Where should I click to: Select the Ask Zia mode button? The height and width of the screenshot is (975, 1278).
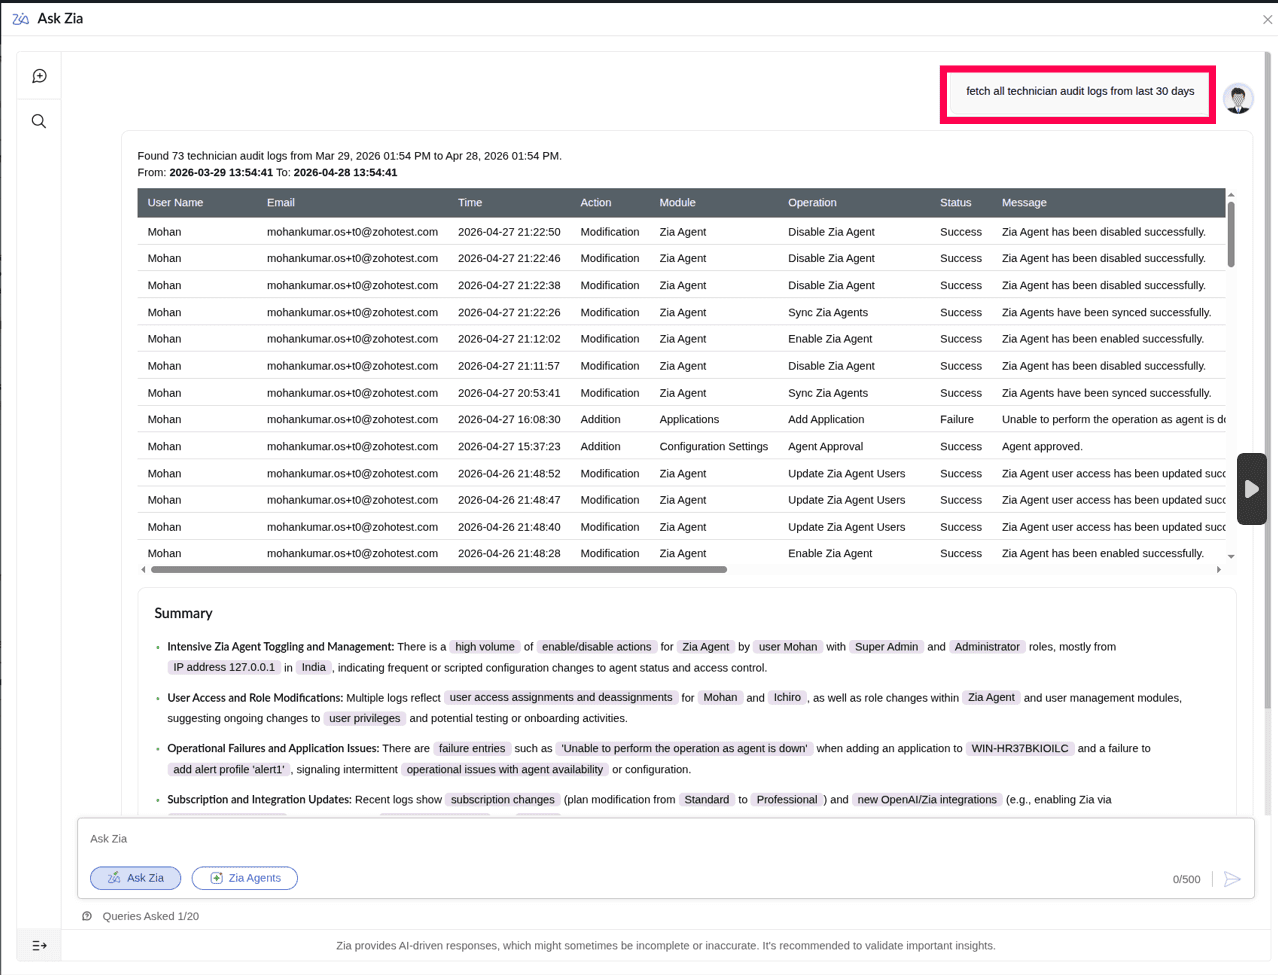(136, 878)
